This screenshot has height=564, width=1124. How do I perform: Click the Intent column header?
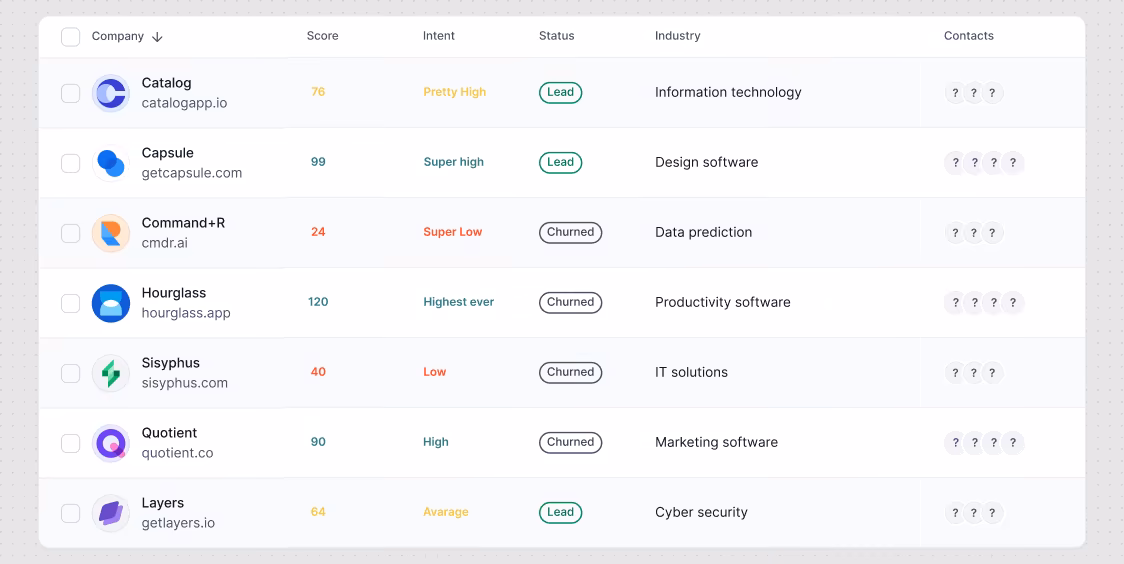pos(439,36)
